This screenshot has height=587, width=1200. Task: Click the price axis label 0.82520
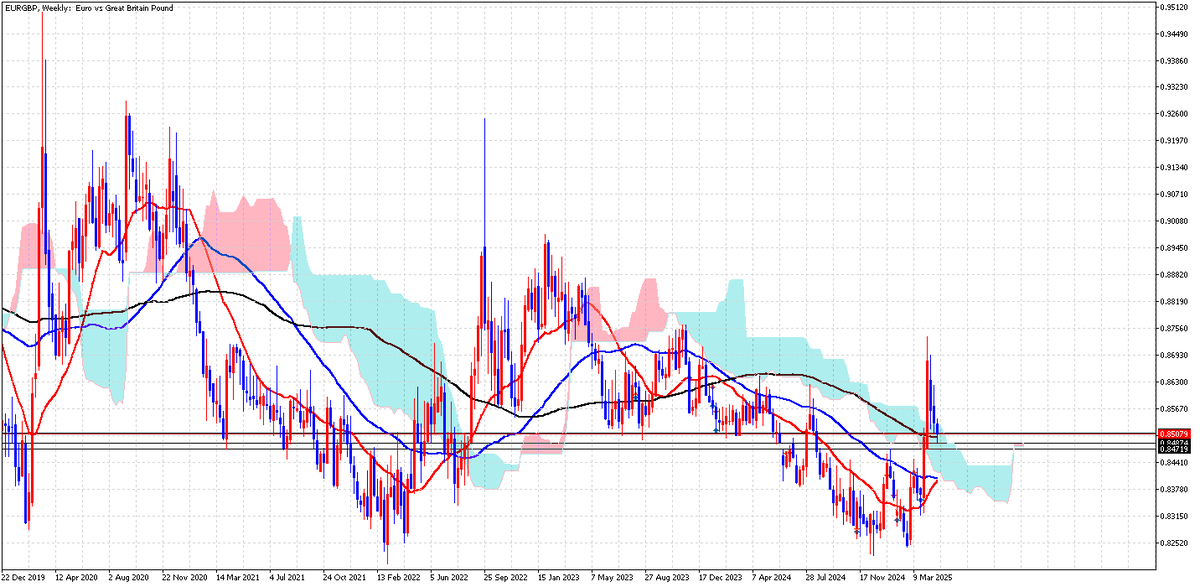1175,542
